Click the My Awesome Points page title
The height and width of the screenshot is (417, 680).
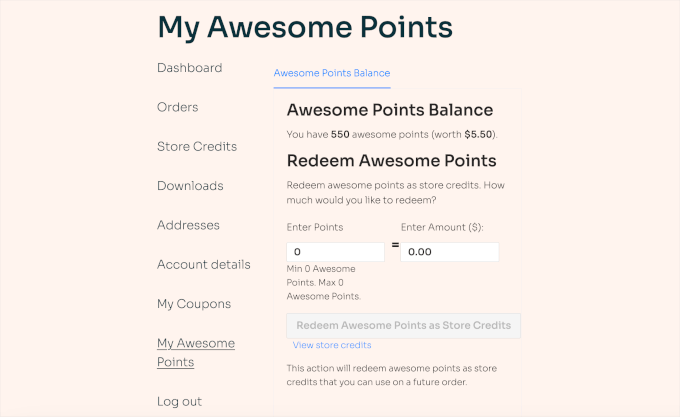coord(305,26)
